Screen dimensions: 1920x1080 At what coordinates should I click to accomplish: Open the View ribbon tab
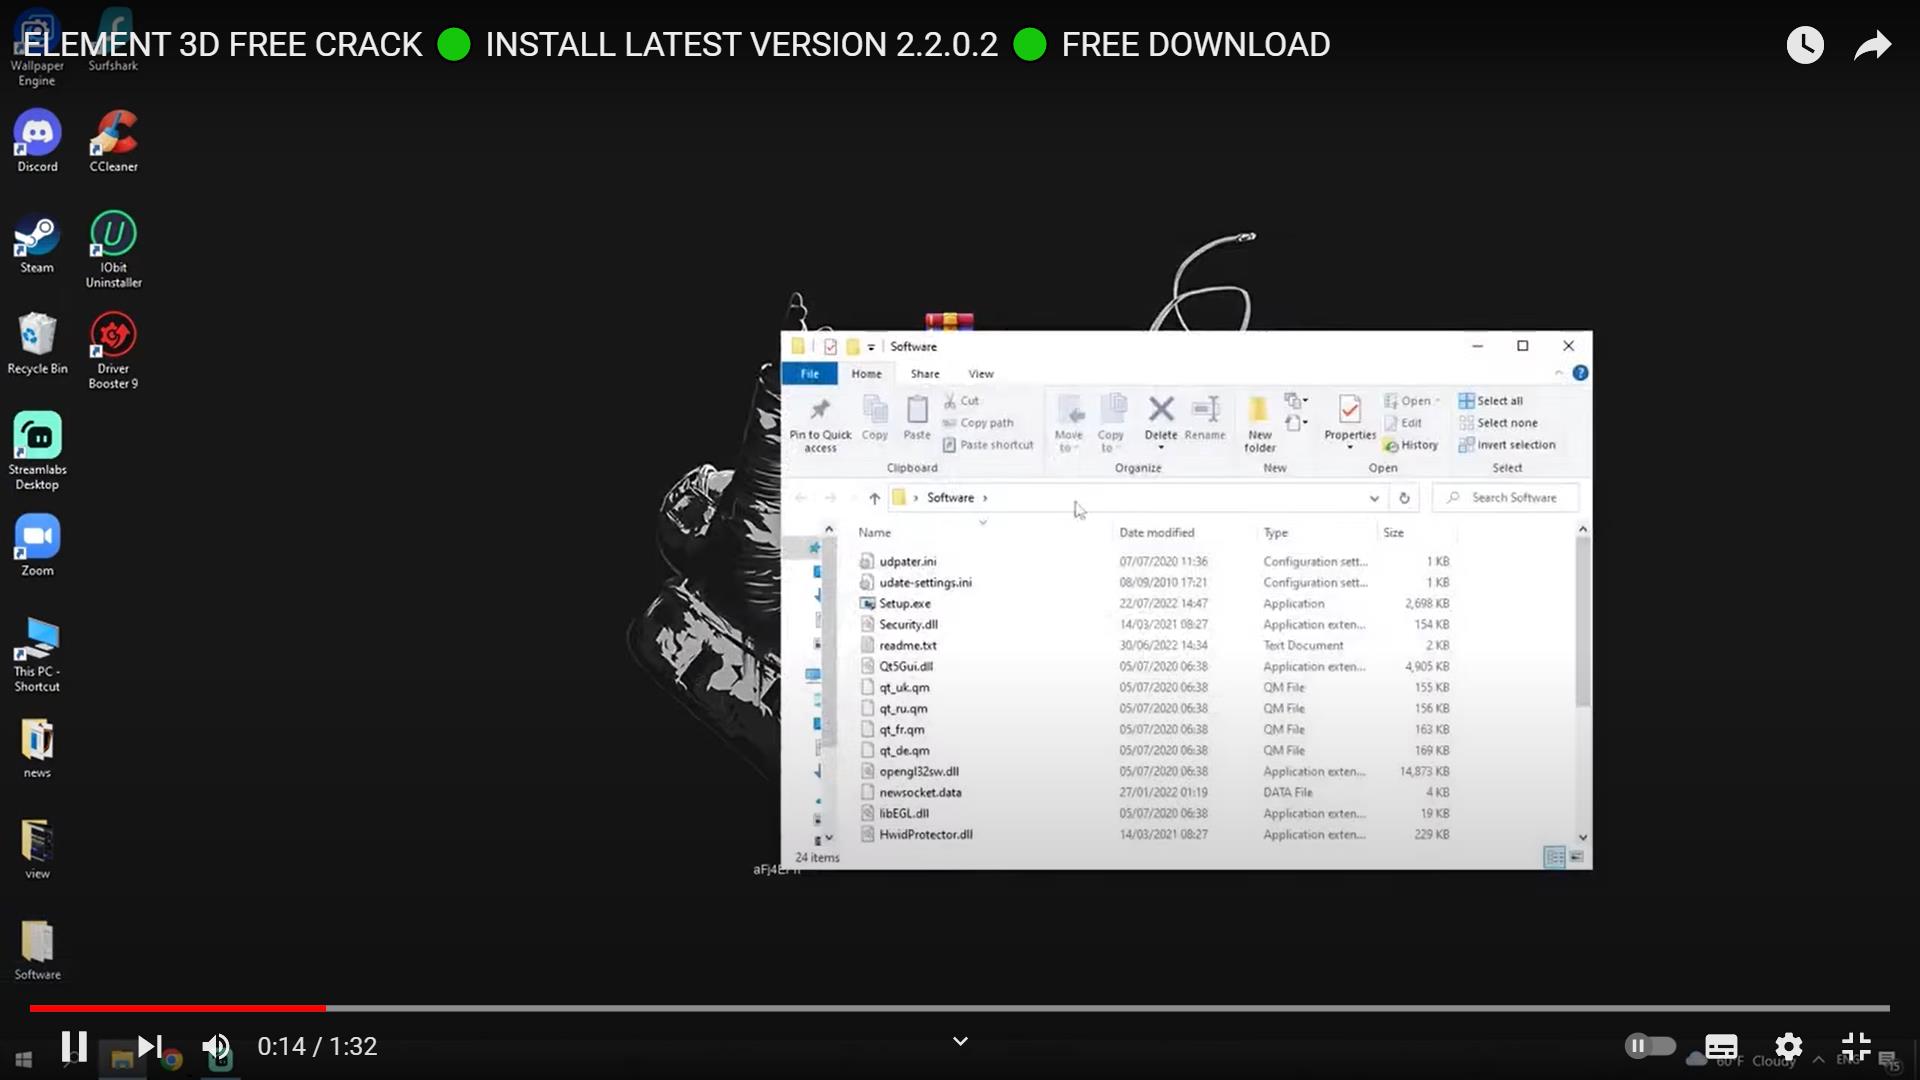[980, 374]
